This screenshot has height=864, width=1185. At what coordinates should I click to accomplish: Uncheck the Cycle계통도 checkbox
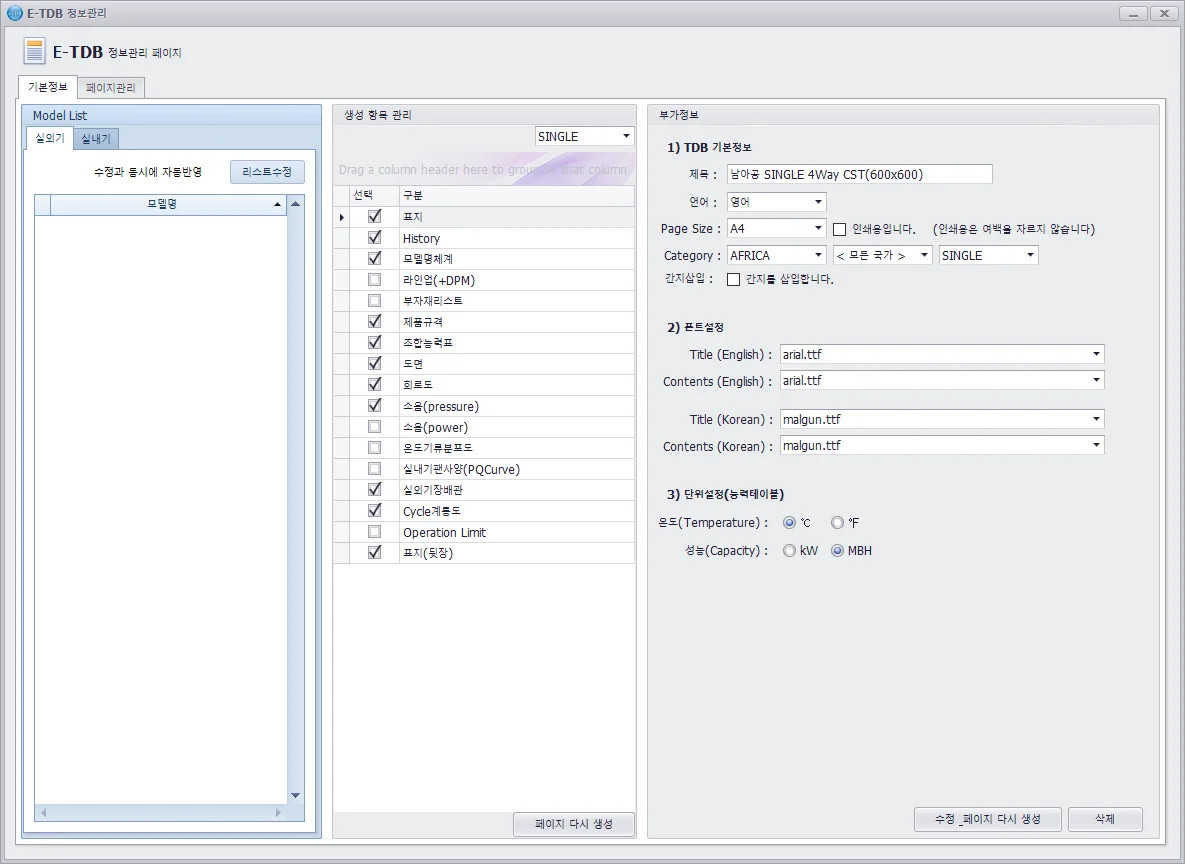374,511
